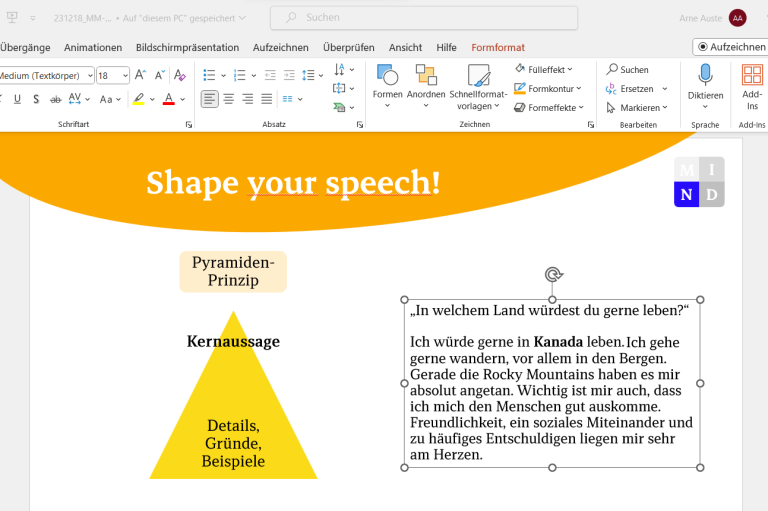Open the file save location dropdown
Screen dimensions: 768x511
[242, 18]
